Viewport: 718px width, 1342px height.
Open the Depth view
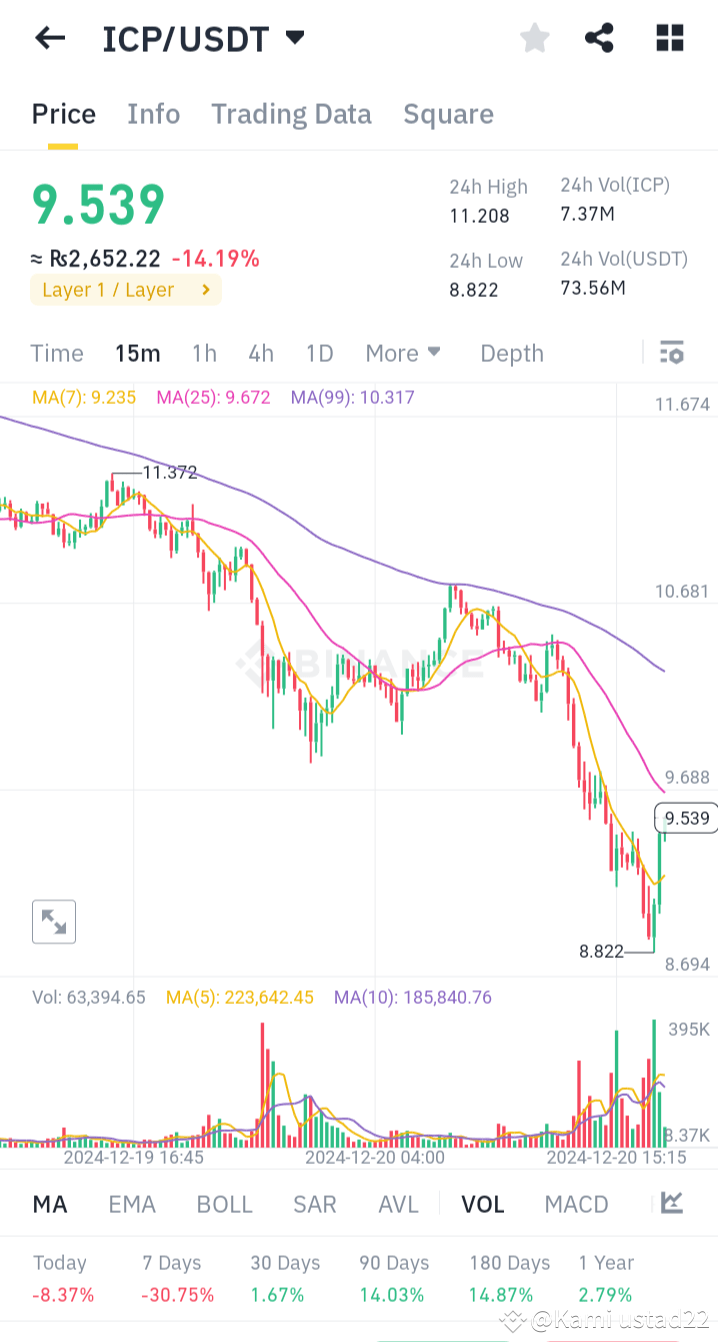coord(511,352)
